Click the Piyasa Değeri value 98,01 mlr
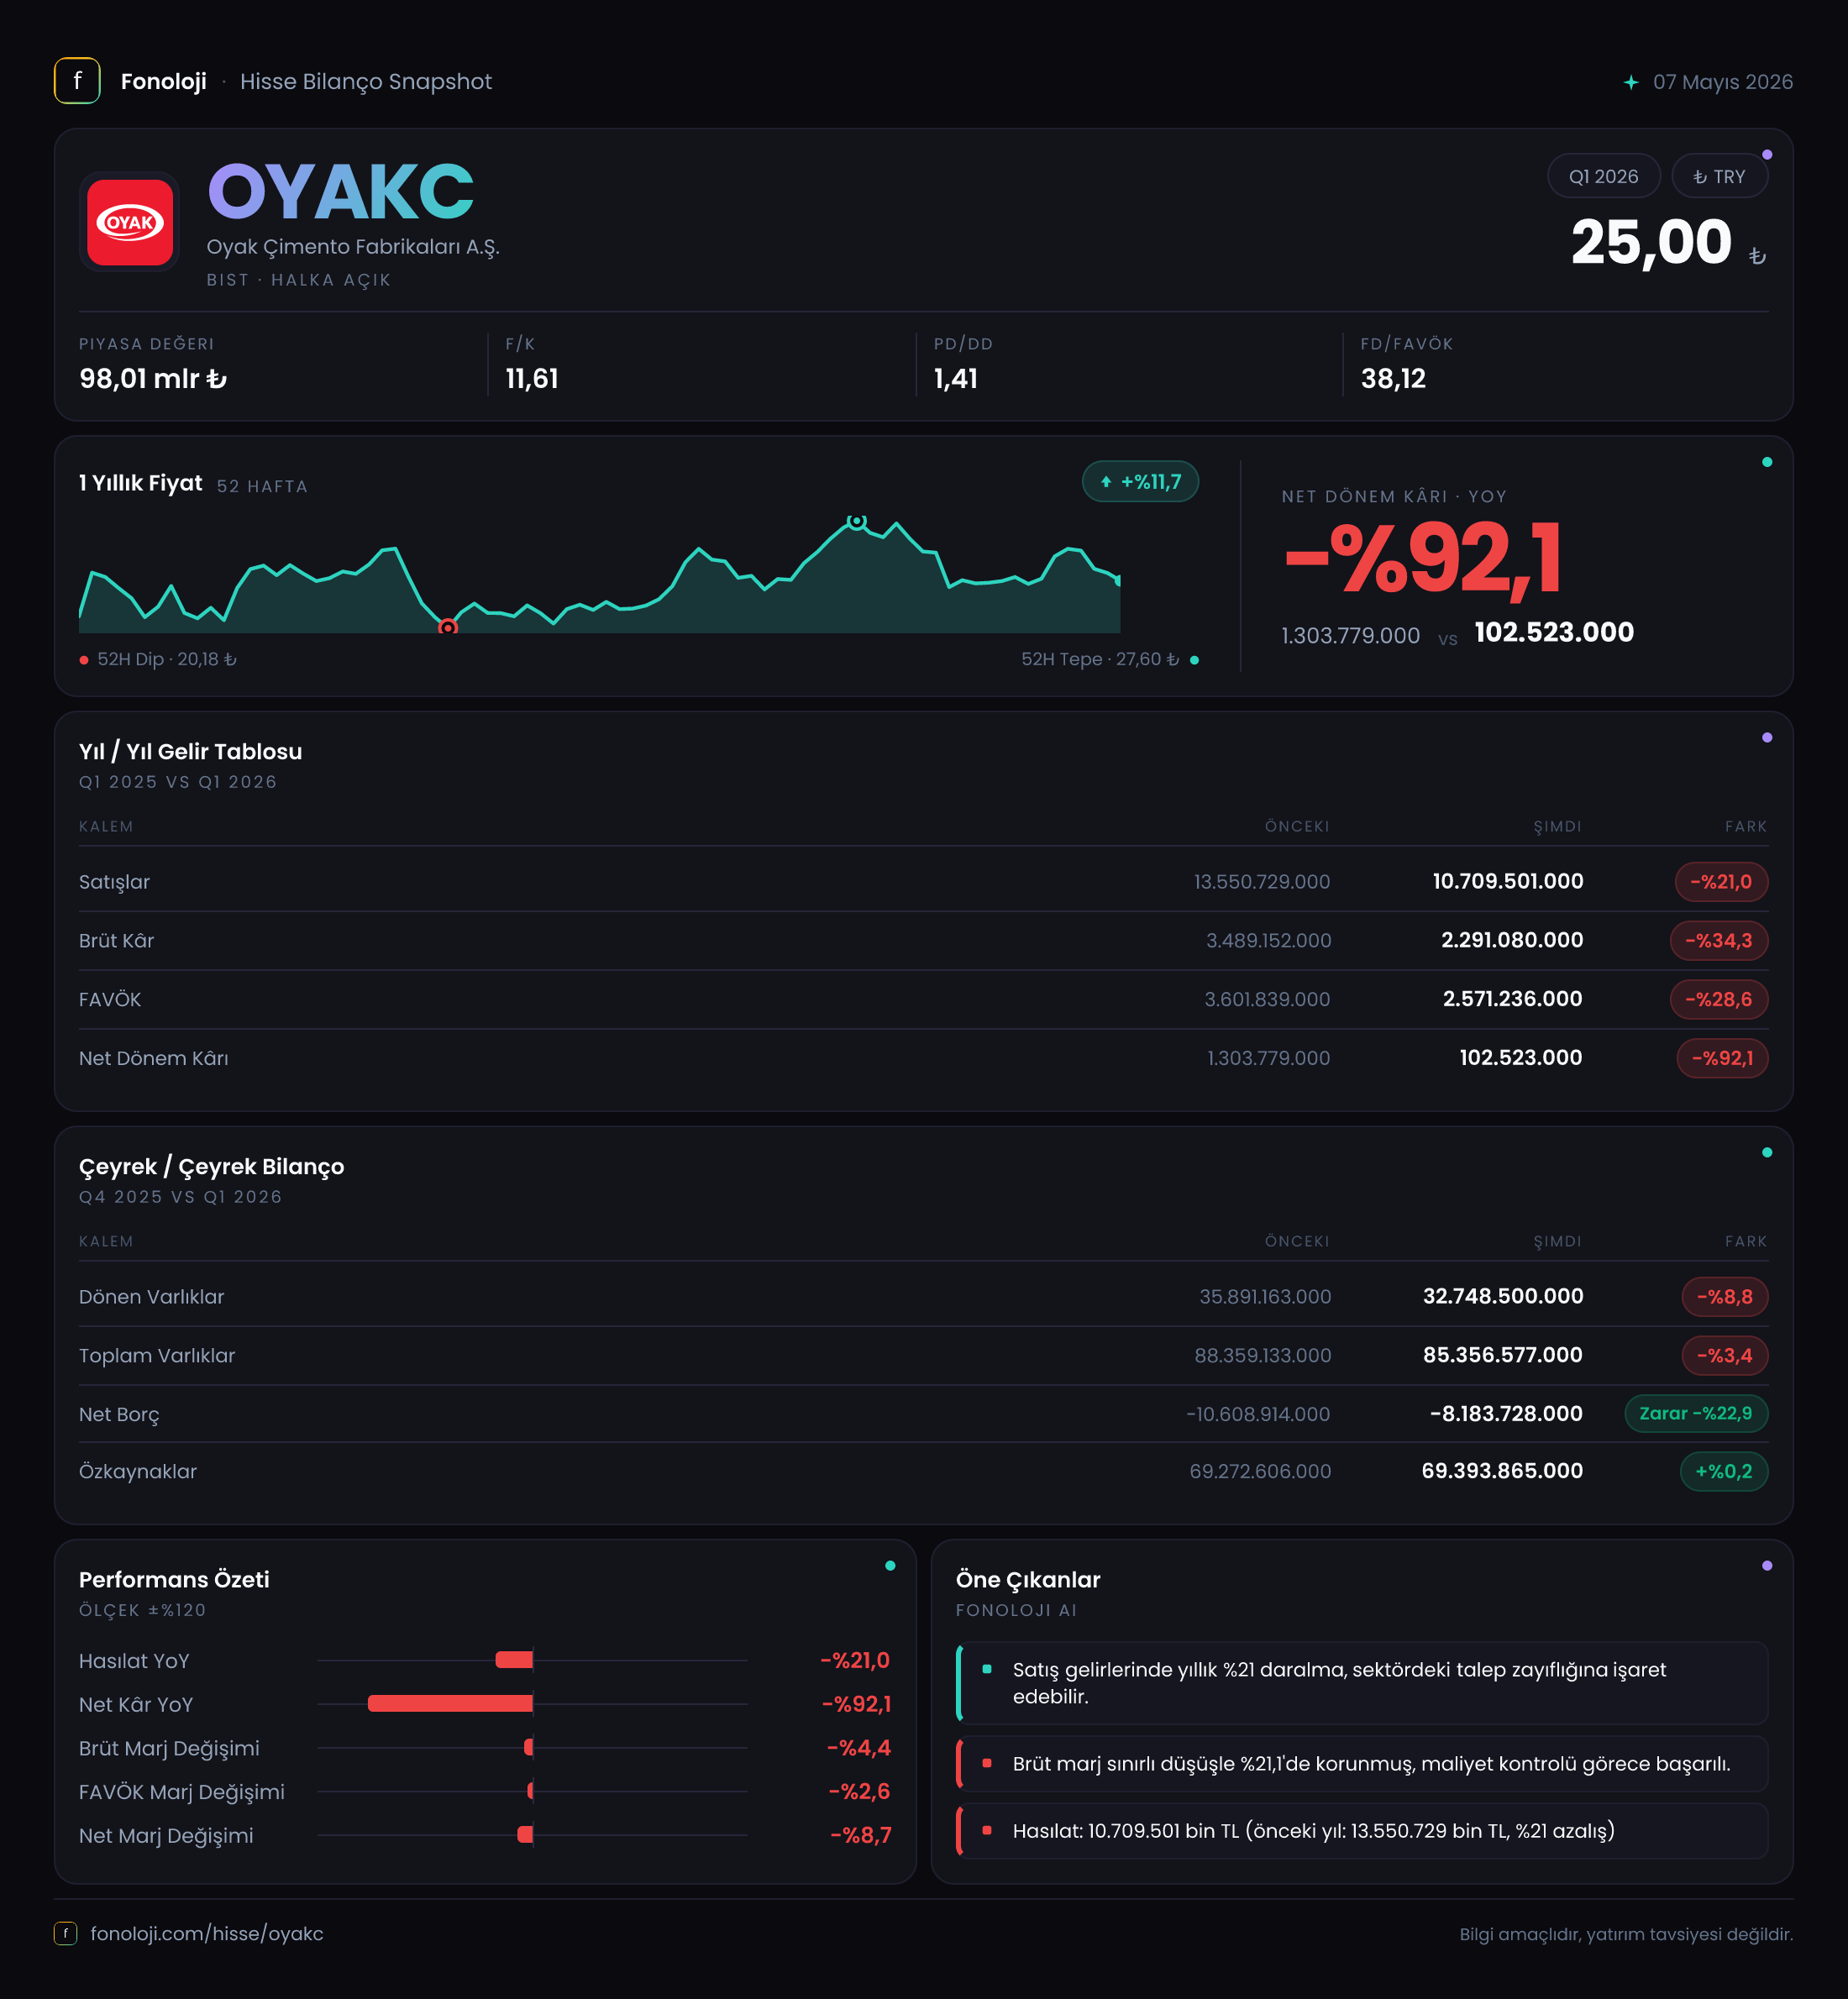Image resolution: width=1848 pixels, height=1999 pixels. point(153,379)
